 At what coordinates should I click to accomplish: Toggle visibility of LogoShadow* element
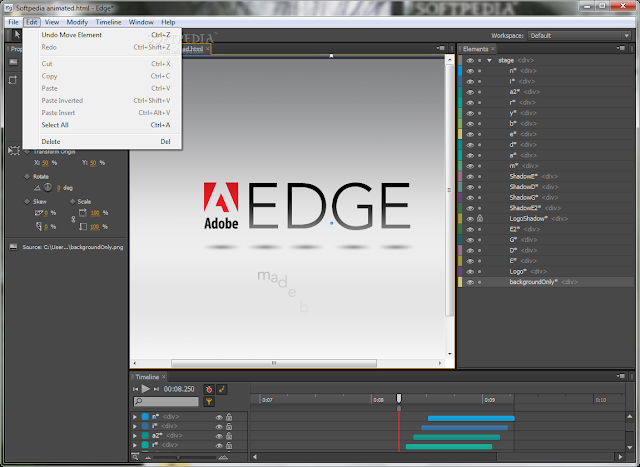click(470, 219)
